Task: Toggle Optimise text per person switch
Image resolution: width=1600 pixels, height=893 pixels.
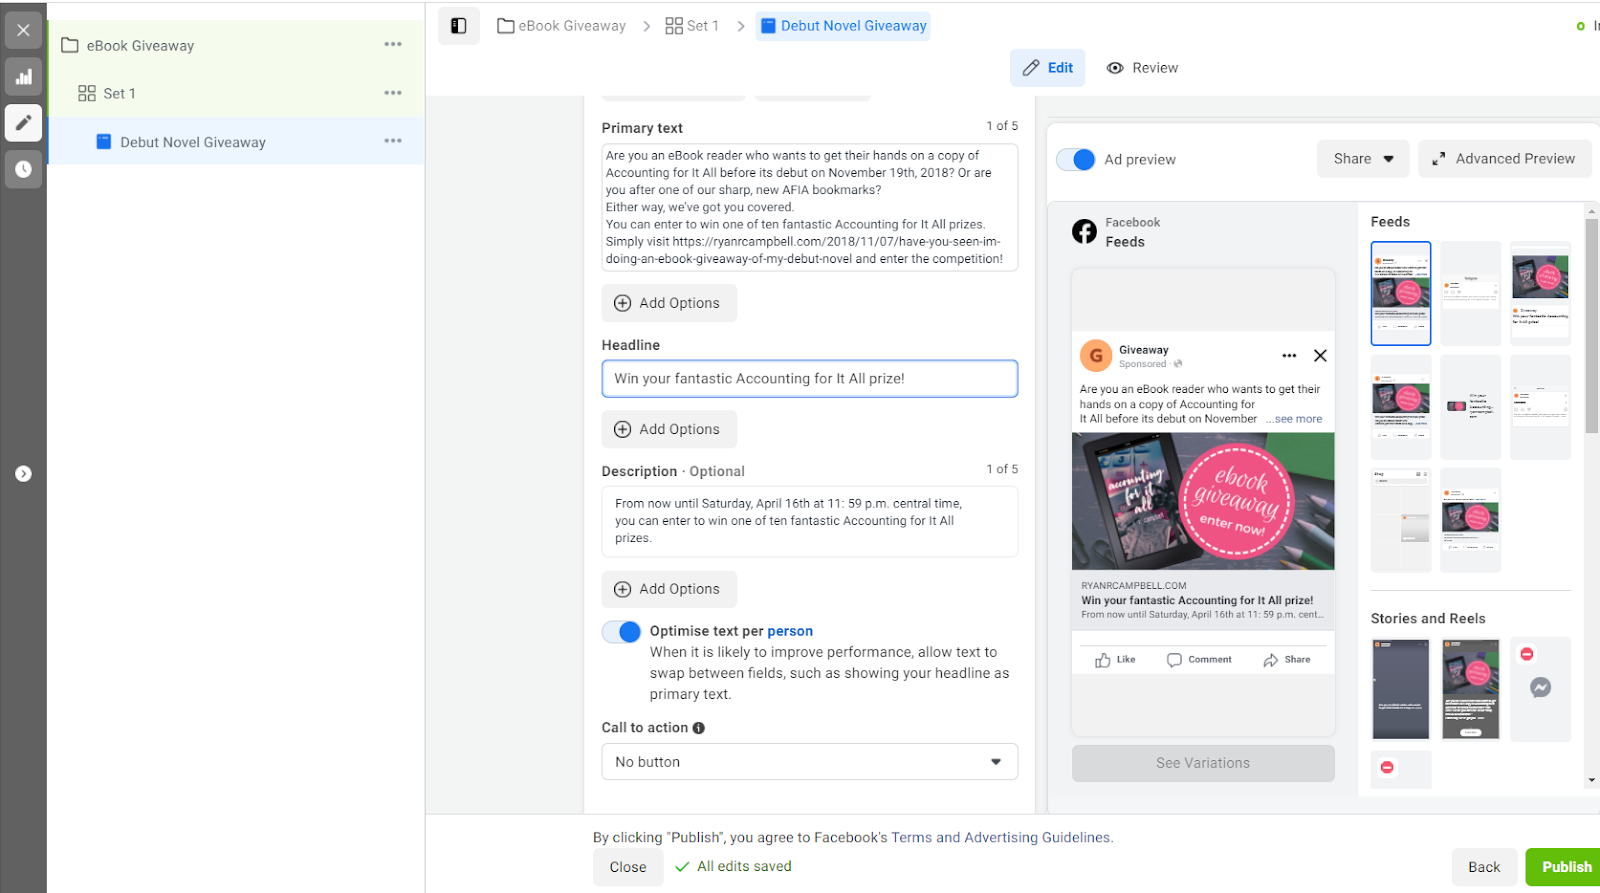Action: [621, 632]
